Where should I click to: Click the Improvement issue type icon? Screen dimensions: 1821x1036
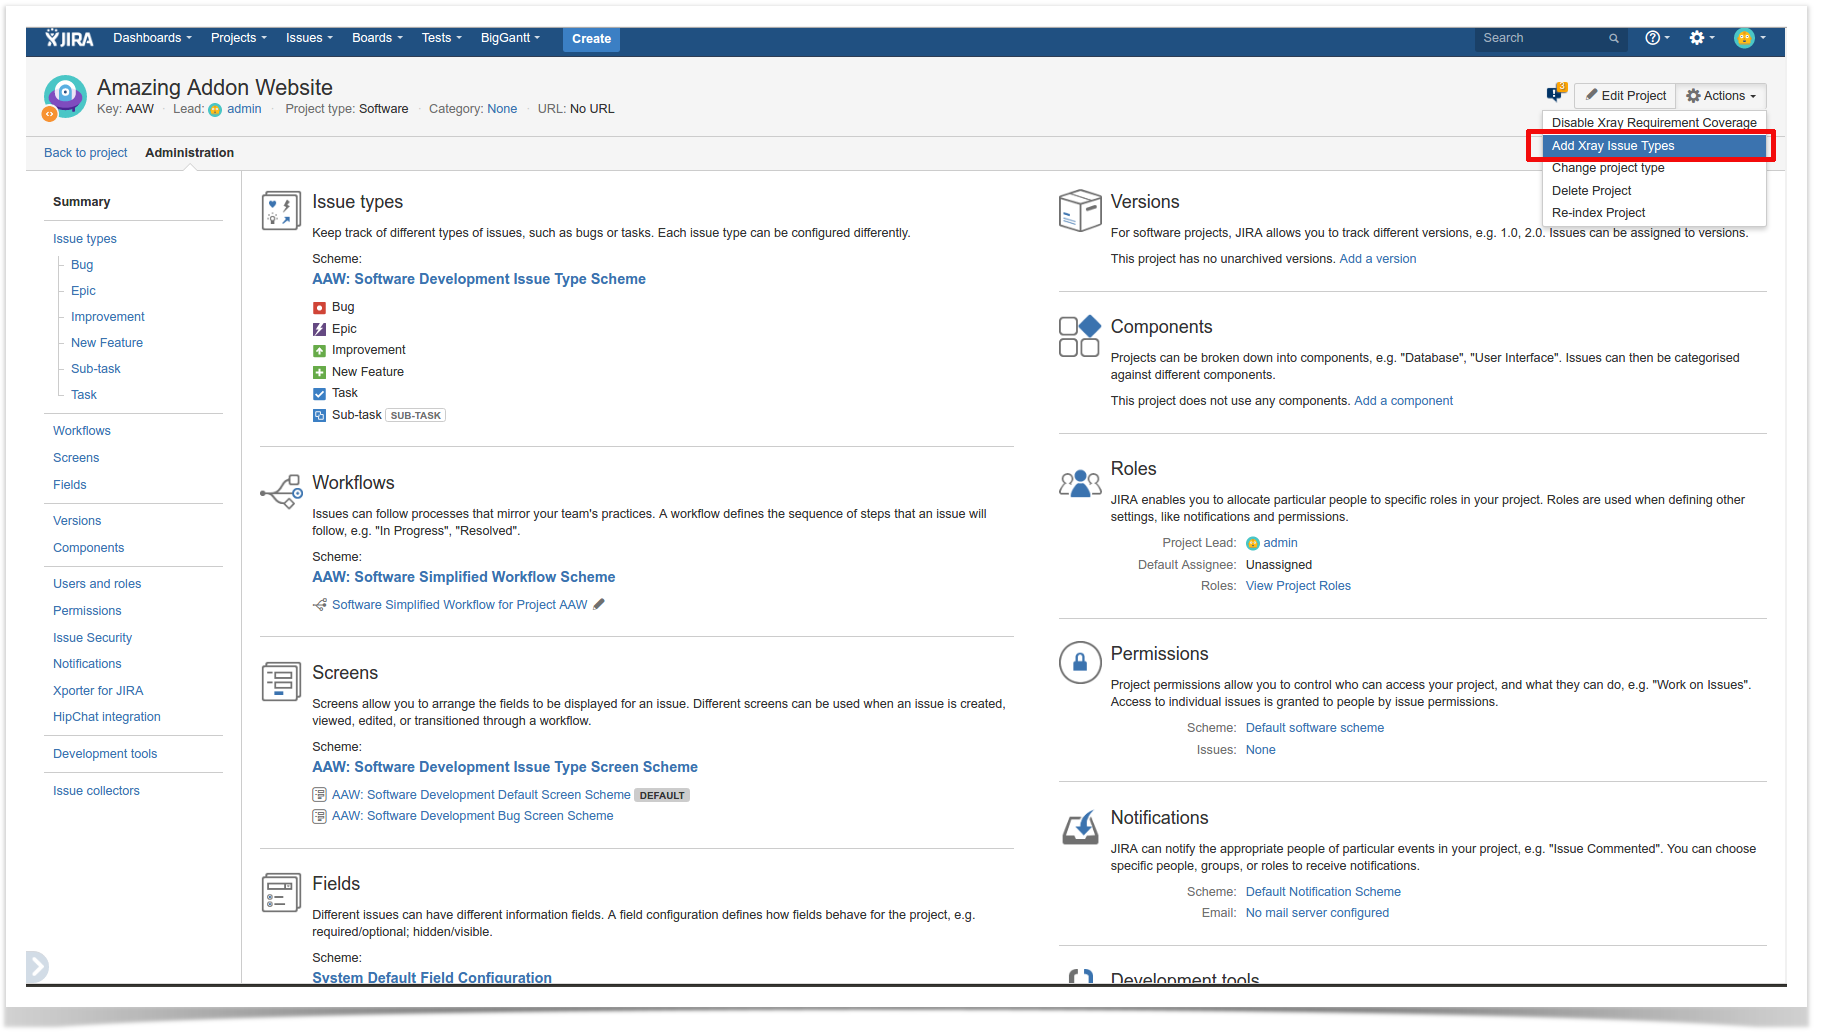tap(319, 350)
